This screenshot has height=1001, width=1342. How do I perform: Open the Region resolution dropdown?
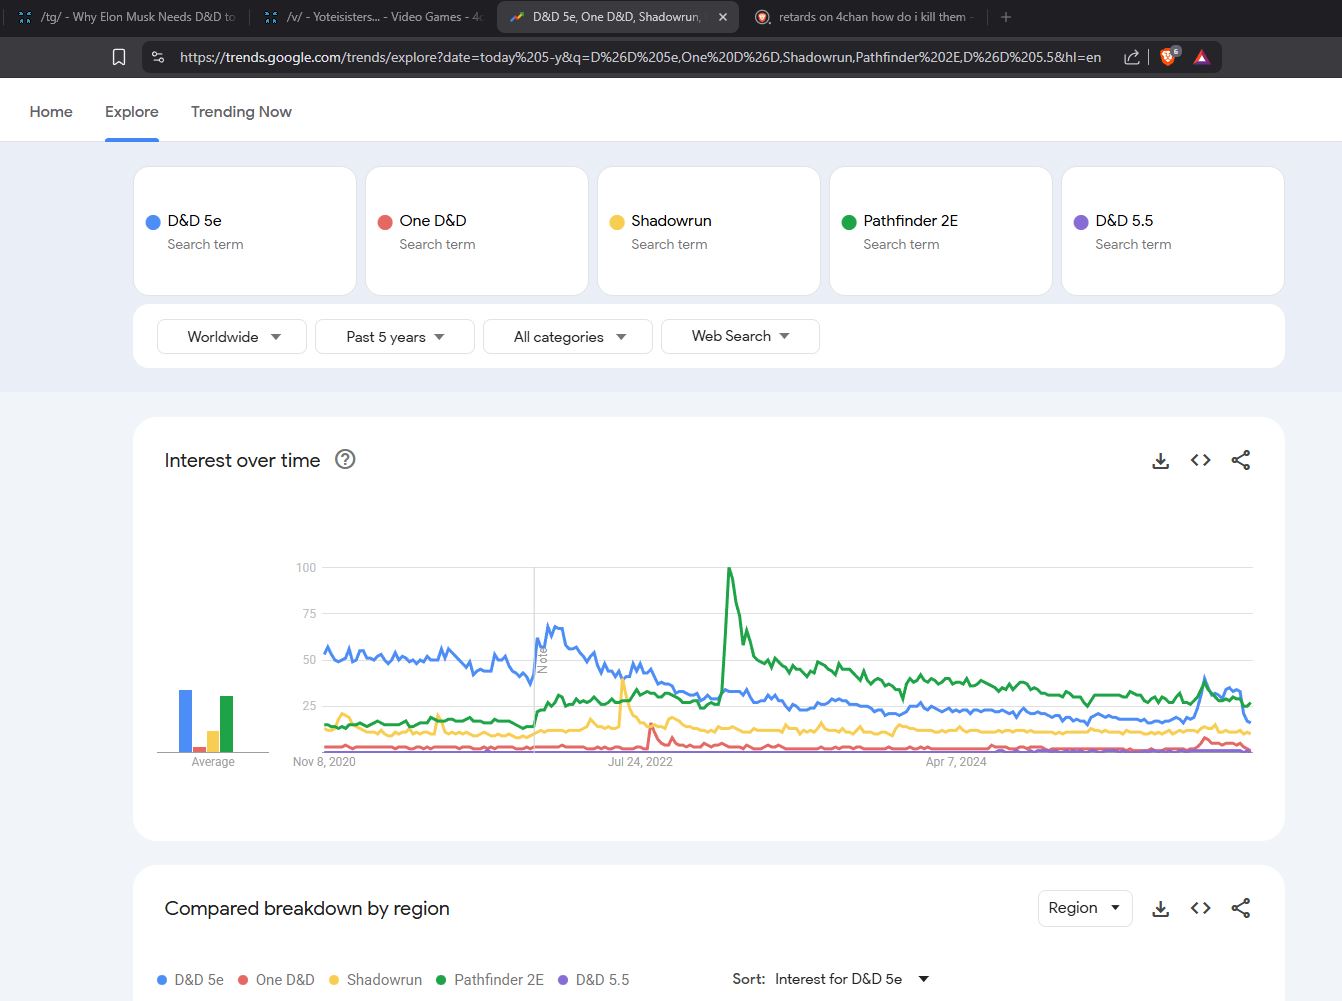[x=1085, y=908]
